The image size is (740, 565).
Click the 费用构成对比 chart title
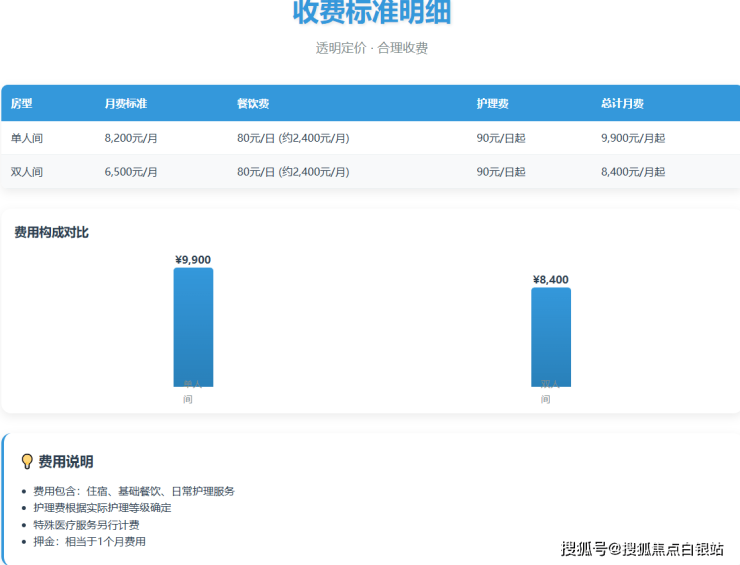51,232
